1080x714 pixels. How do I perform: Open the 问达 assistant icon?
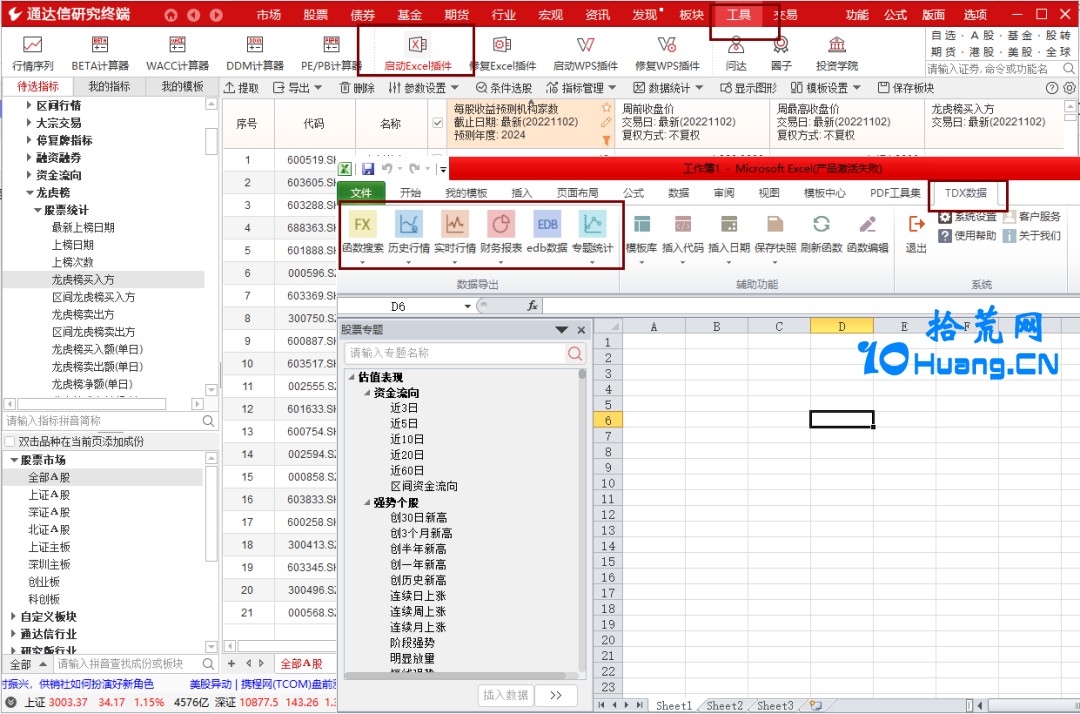[x=736, y=45]
